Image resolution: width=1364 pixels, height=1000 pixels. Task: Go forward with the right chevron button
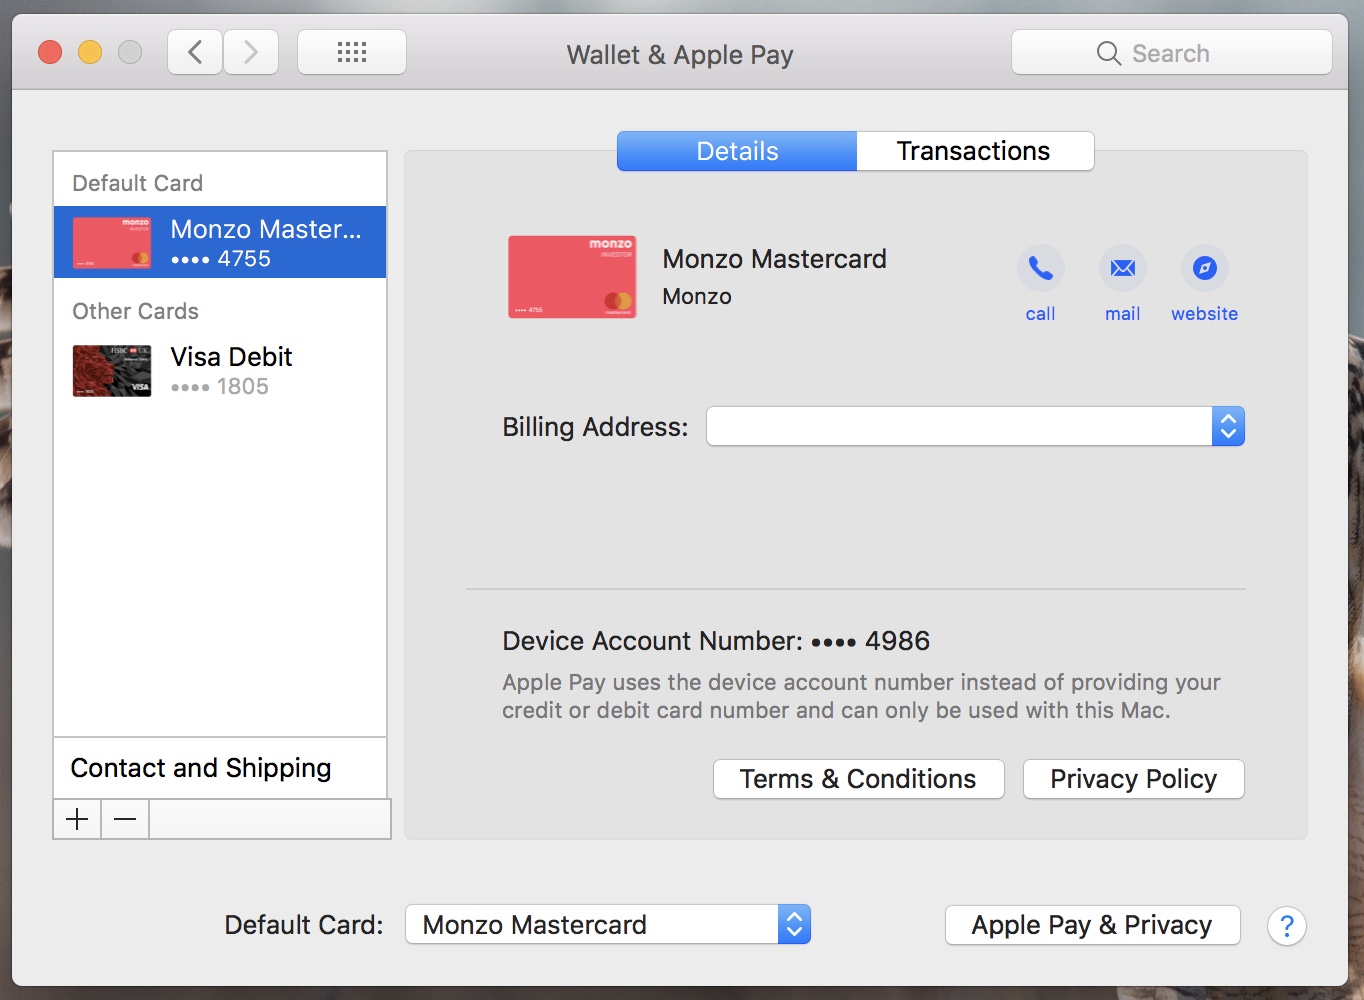(250, 52)
